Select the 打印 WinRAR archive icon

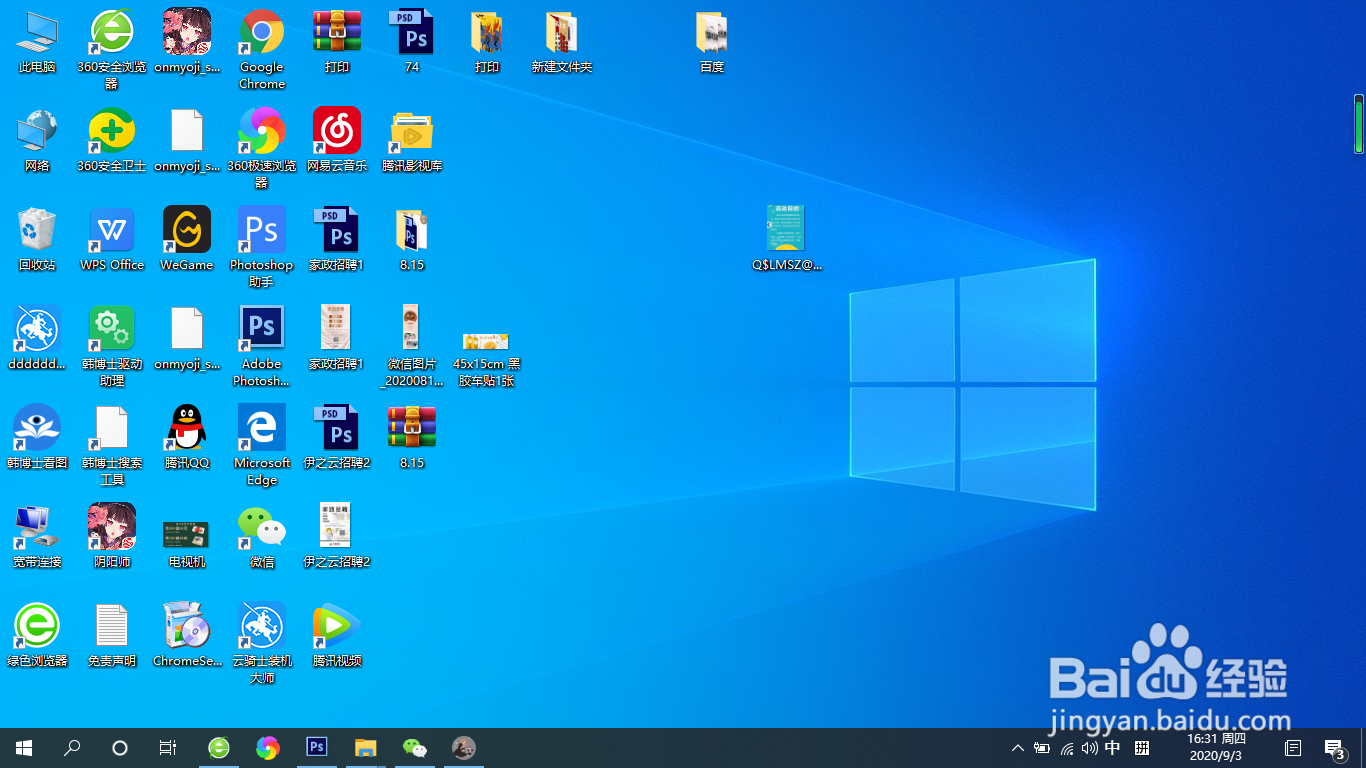pos(337,42)
